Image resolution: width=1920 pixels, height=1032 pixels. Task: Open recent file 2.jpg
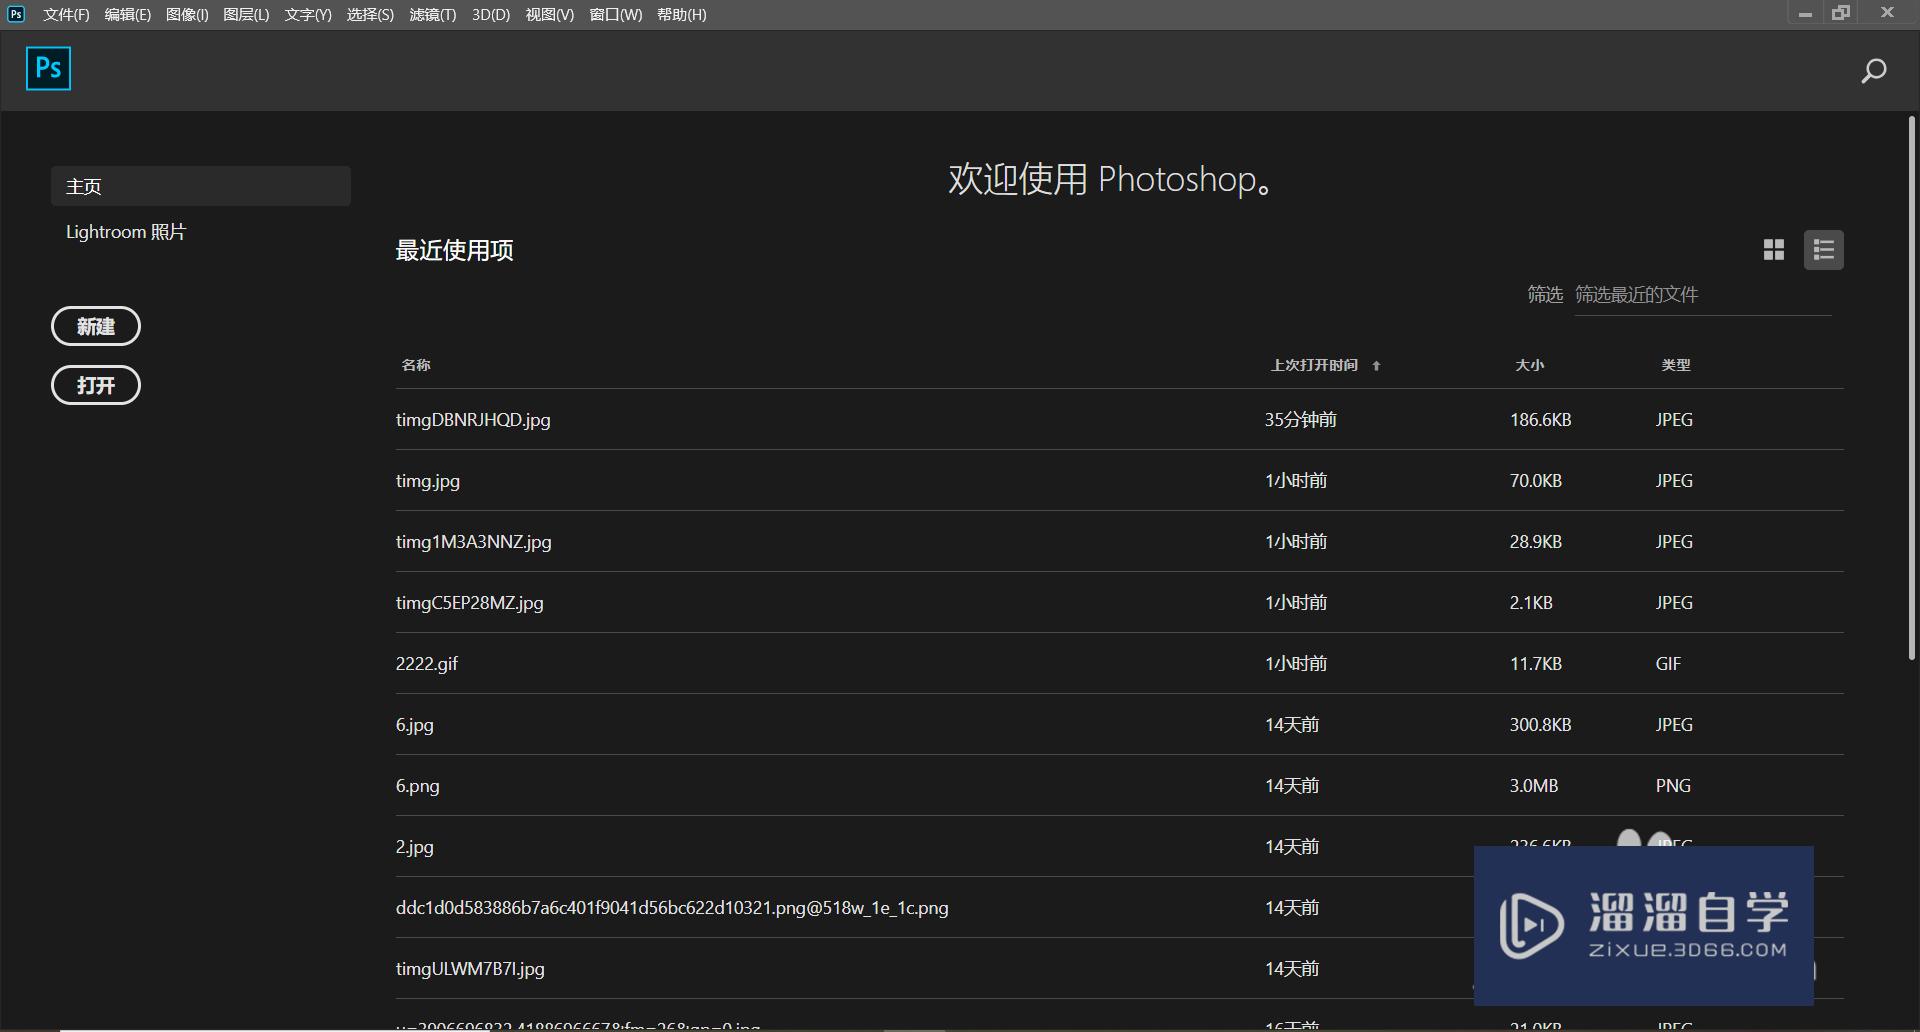pos(415,847)
